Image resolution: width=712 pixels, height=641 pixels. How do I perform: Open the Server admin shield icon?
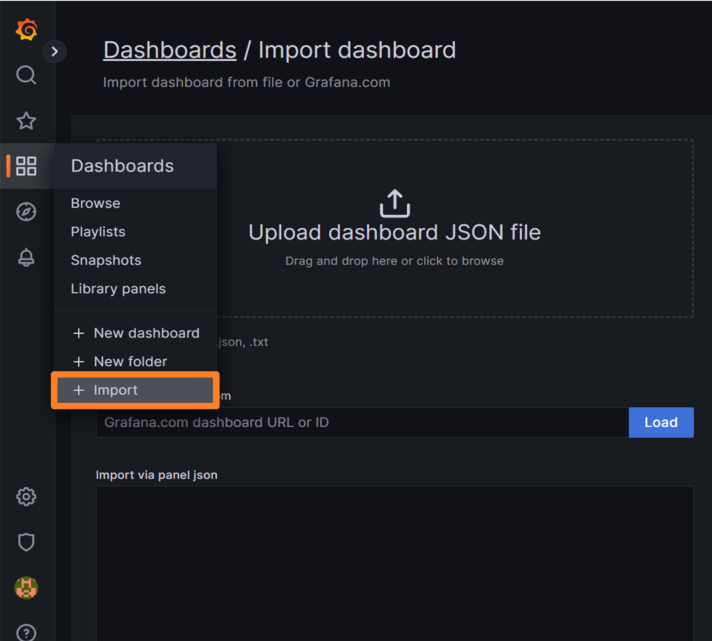[x=26, y=542]
